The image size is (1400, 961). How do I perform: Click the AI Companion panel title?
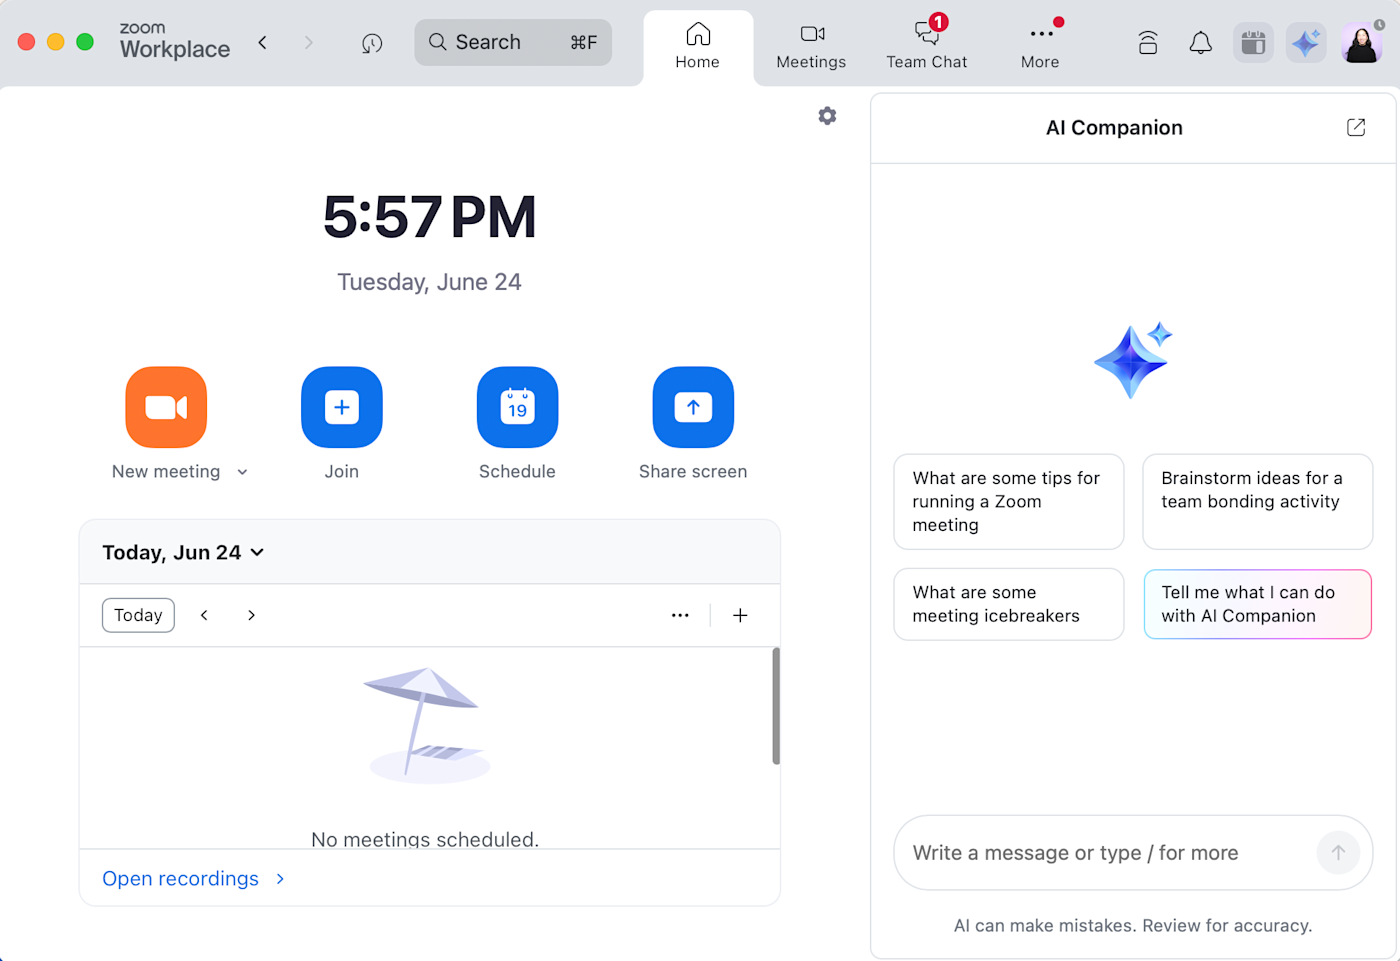click(1114, 127)
